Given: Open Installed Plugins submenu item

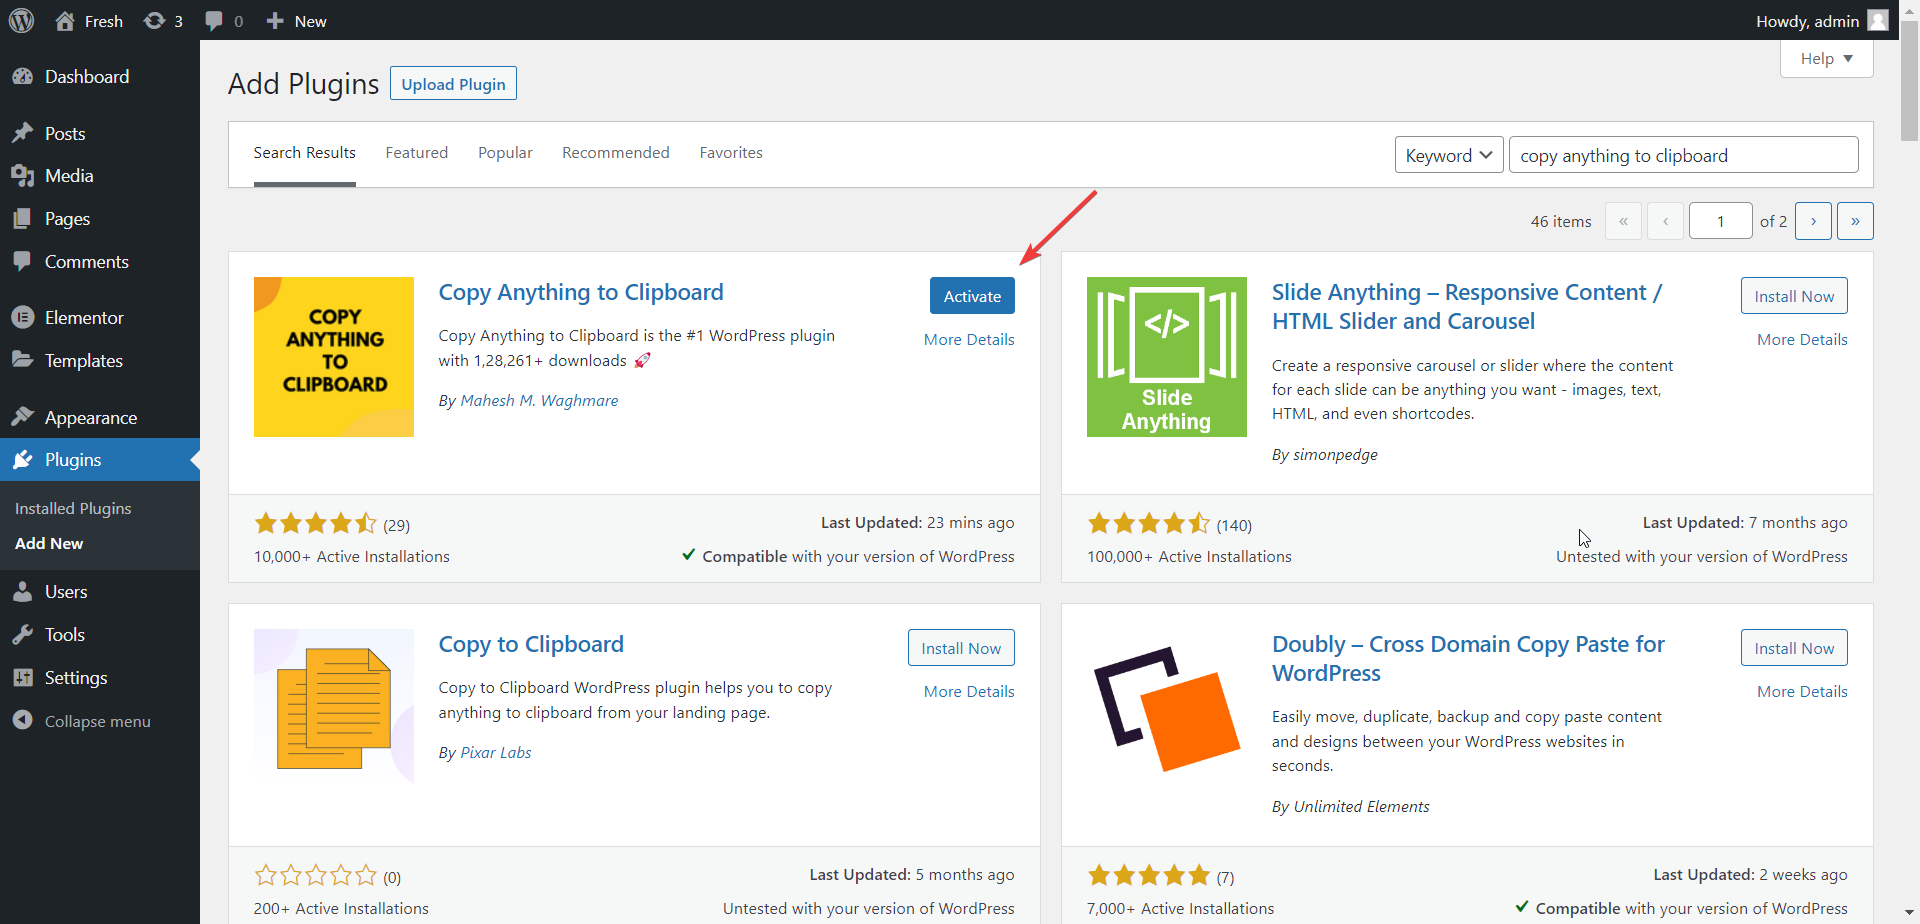Looking at the screenshot, I should pos(73,509).
